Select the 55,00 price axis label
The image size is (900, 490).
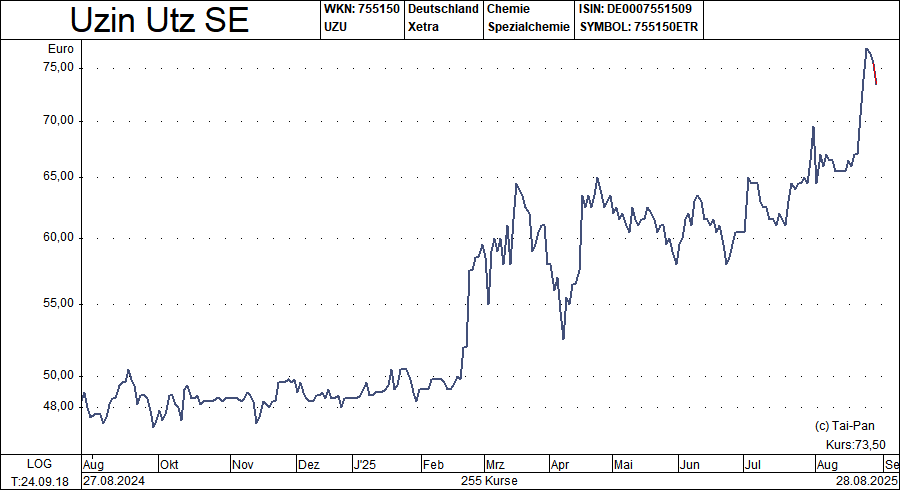(59, 304)
